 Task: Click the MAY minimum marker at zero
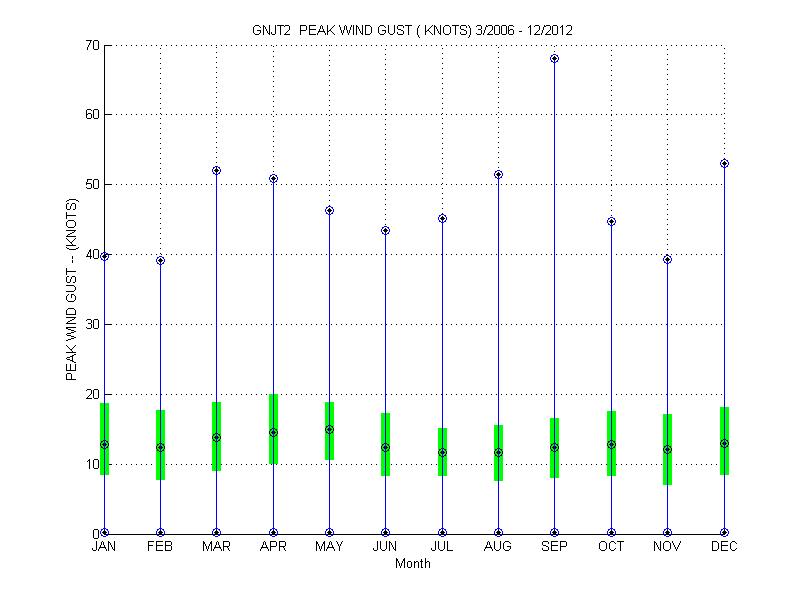pos(330,533)
